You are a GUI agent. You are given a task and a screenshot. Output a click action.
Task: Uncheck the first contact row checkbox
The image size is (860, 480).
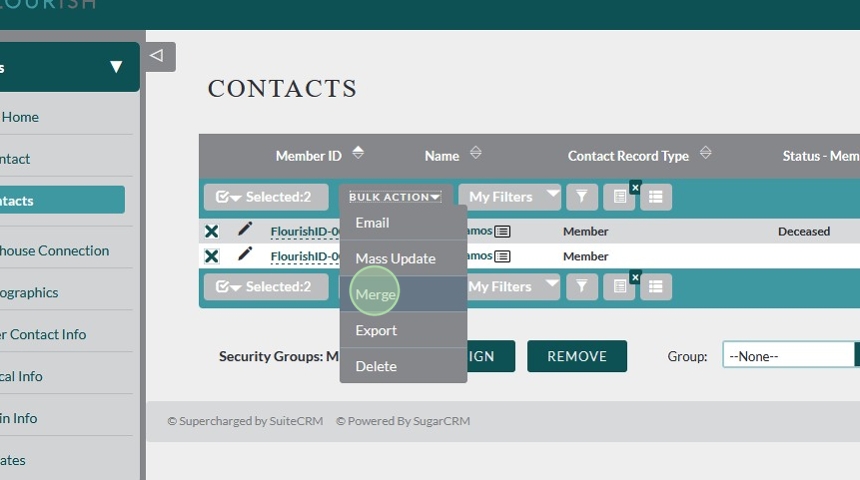[212, 231]
